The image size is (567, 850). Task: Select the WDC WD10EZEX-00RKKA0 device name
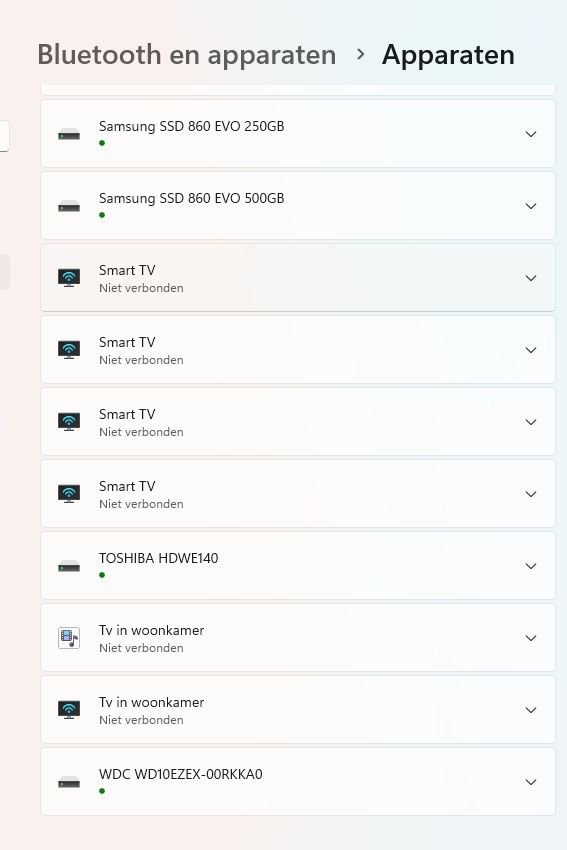[181, 774]
